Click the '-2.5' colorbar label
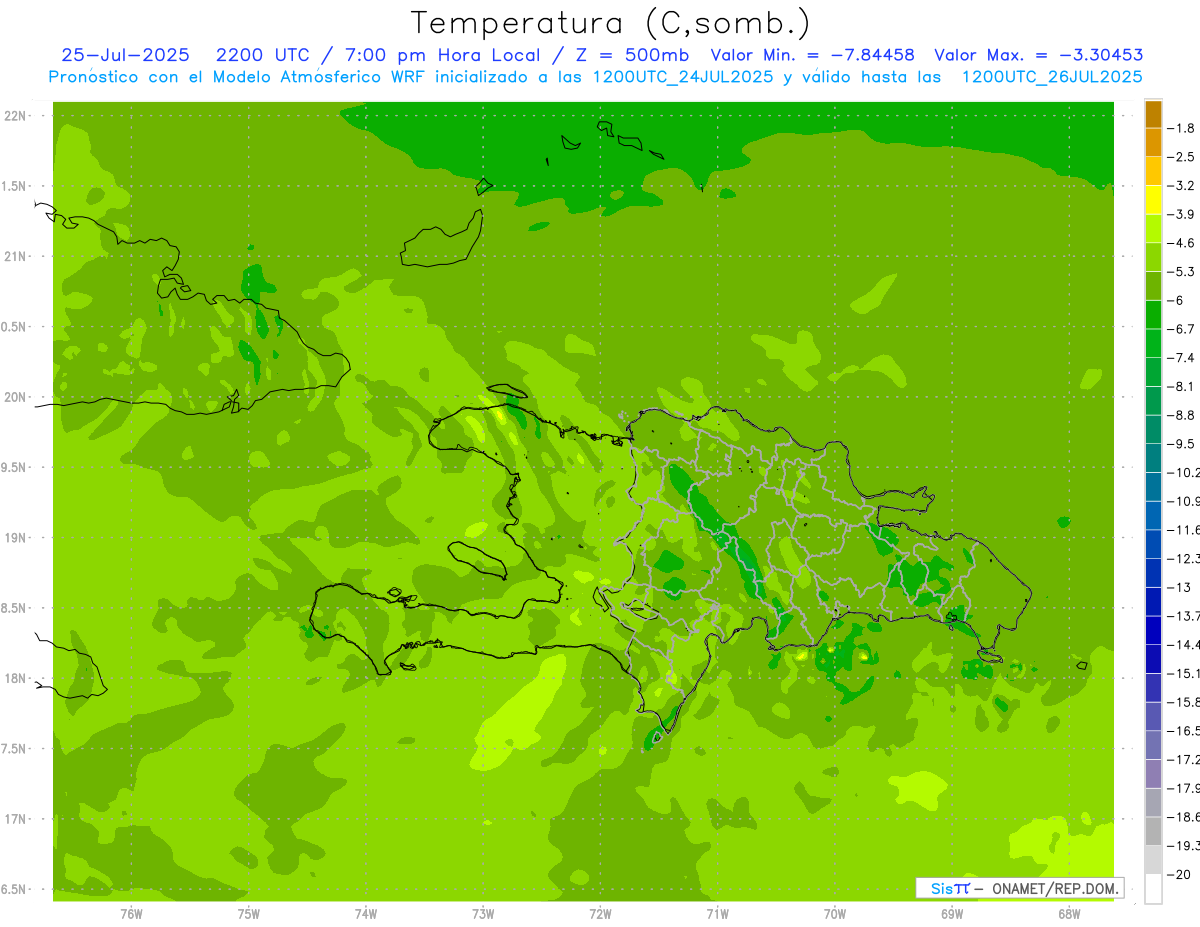The image size is (1200, 927). [x=1181, y=157]
